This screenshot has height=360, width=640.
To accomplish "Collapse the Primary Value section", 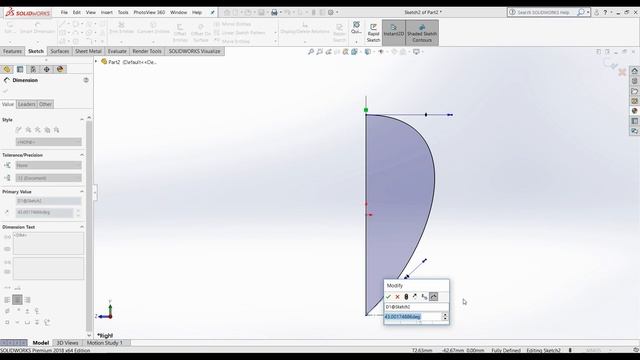I will (x=82, y=191).
